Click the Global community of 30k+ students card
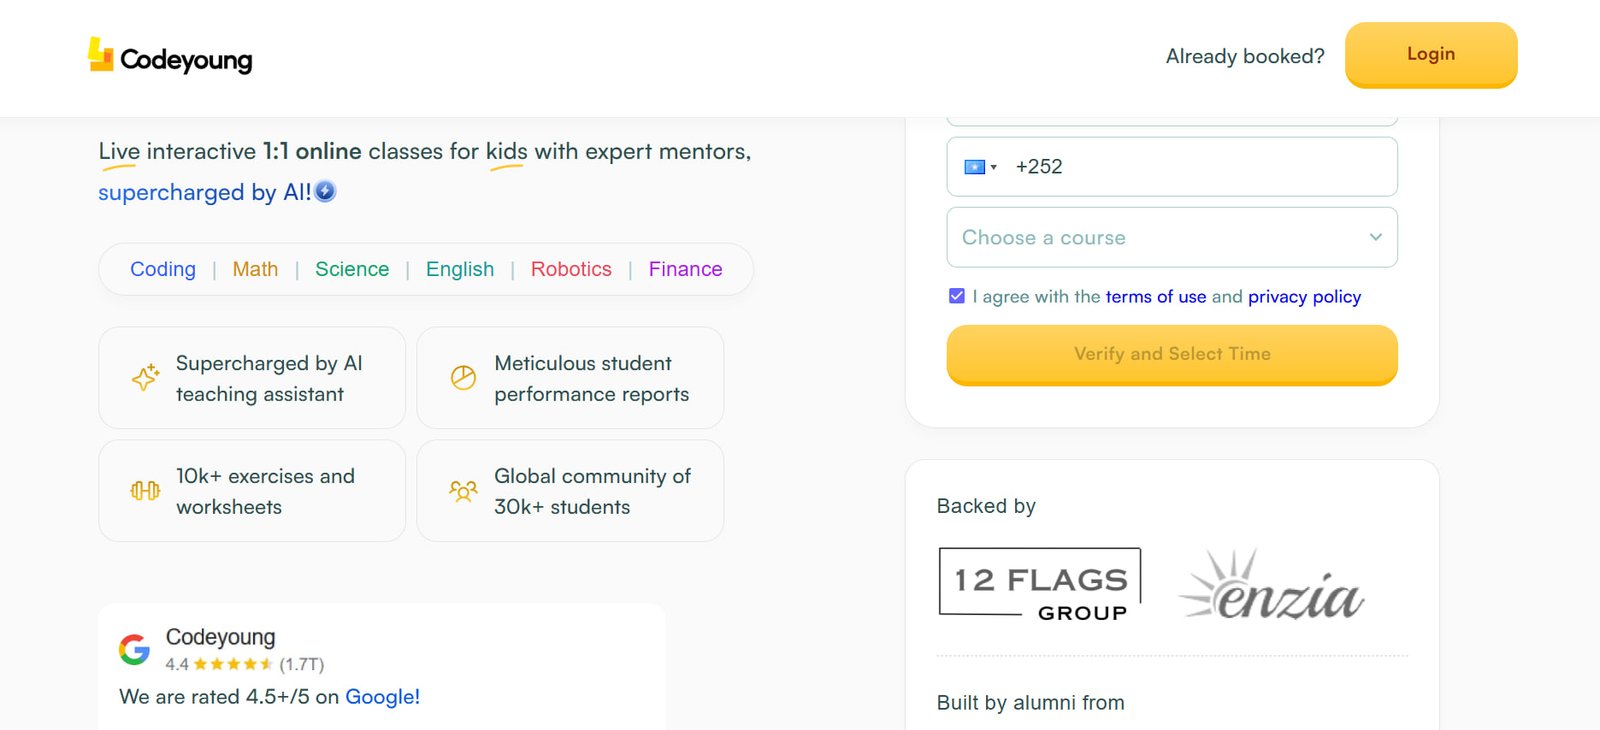This screenshot has width=1600, height=730. coord(570,491)
